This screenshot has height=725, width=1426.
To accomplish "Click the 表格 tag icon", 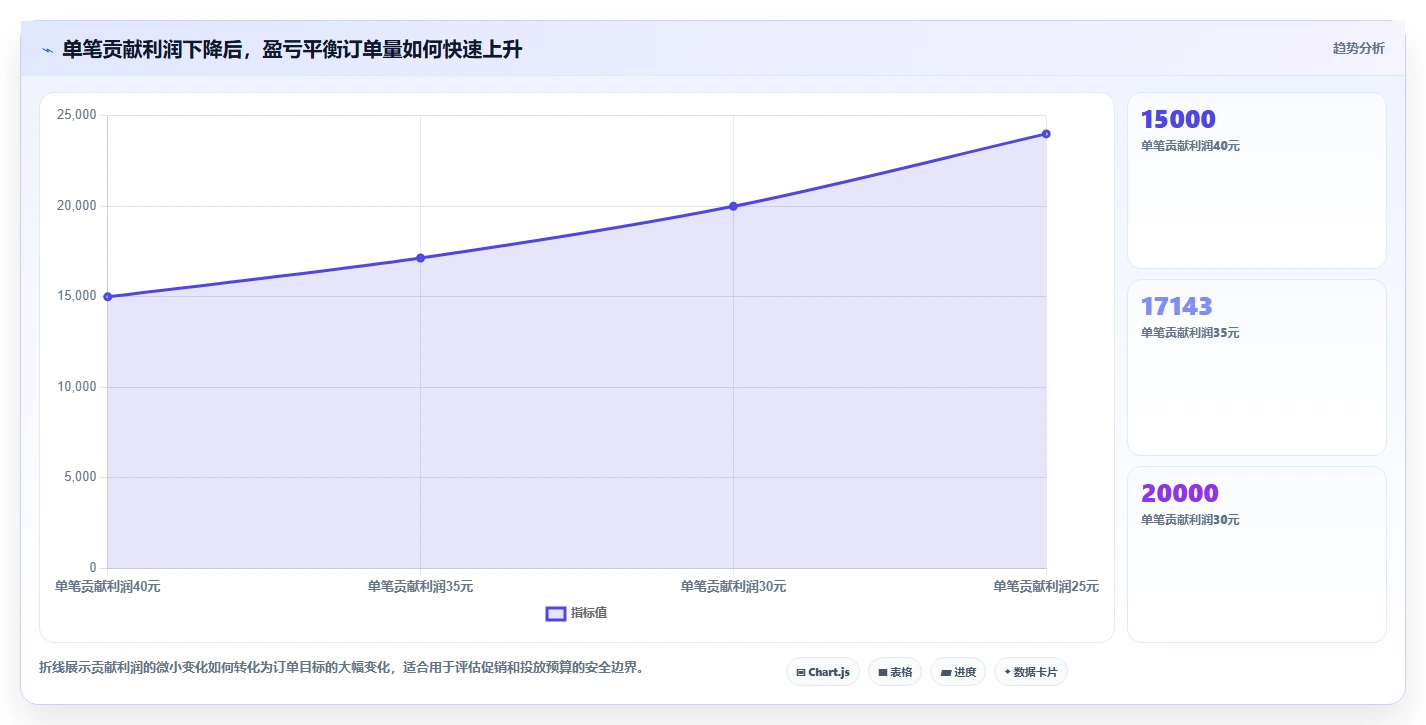I will pos(883,672).
